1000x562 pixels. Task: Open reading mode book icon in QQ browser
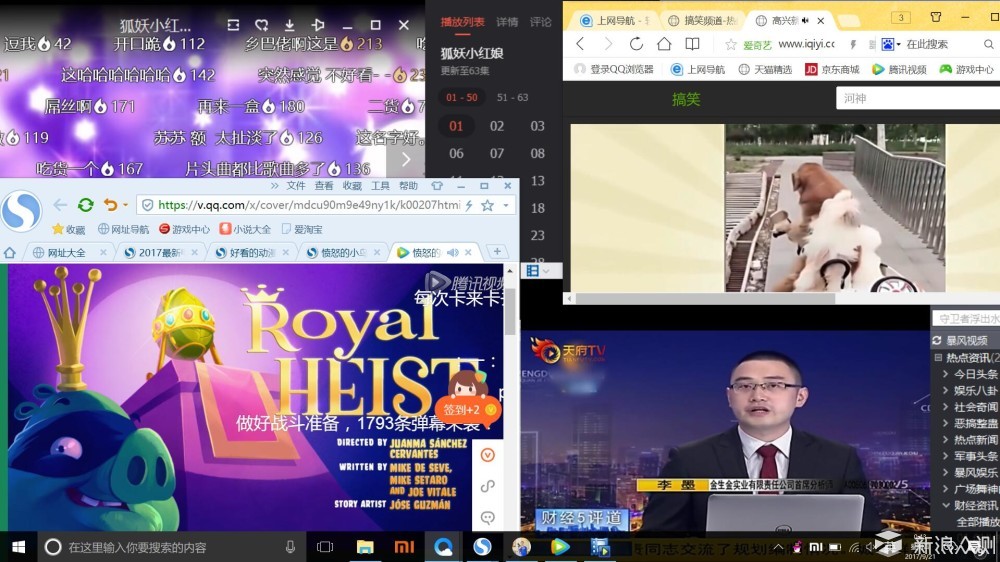(692, 43)
